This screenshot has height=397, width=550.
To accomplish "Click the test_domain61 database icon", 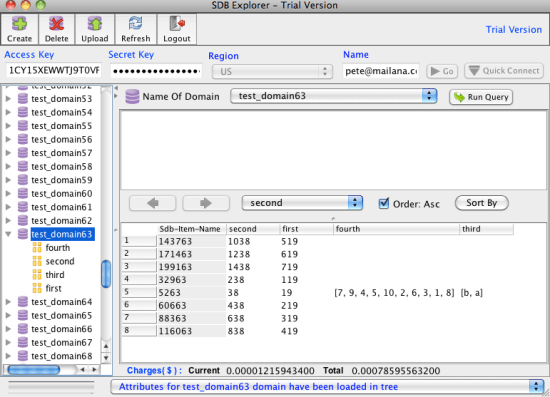I will (x=23, y=207).
